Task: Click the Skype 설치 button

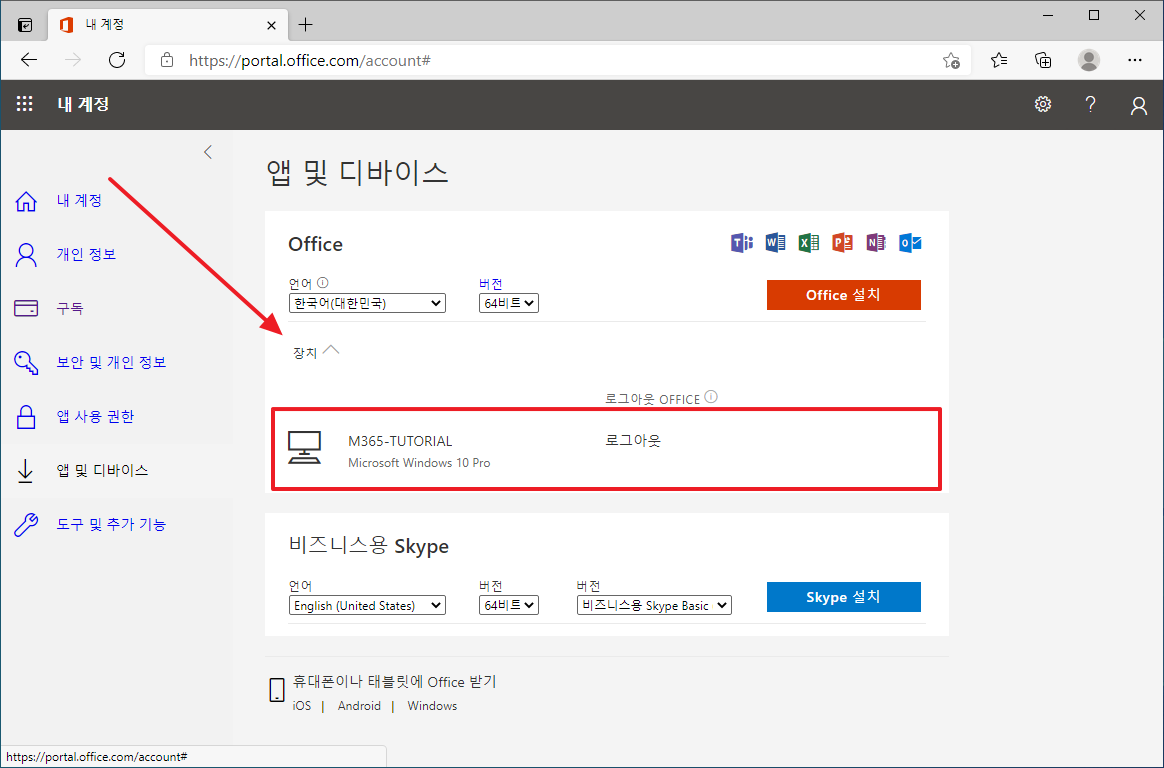Action: tap(843, 597)
